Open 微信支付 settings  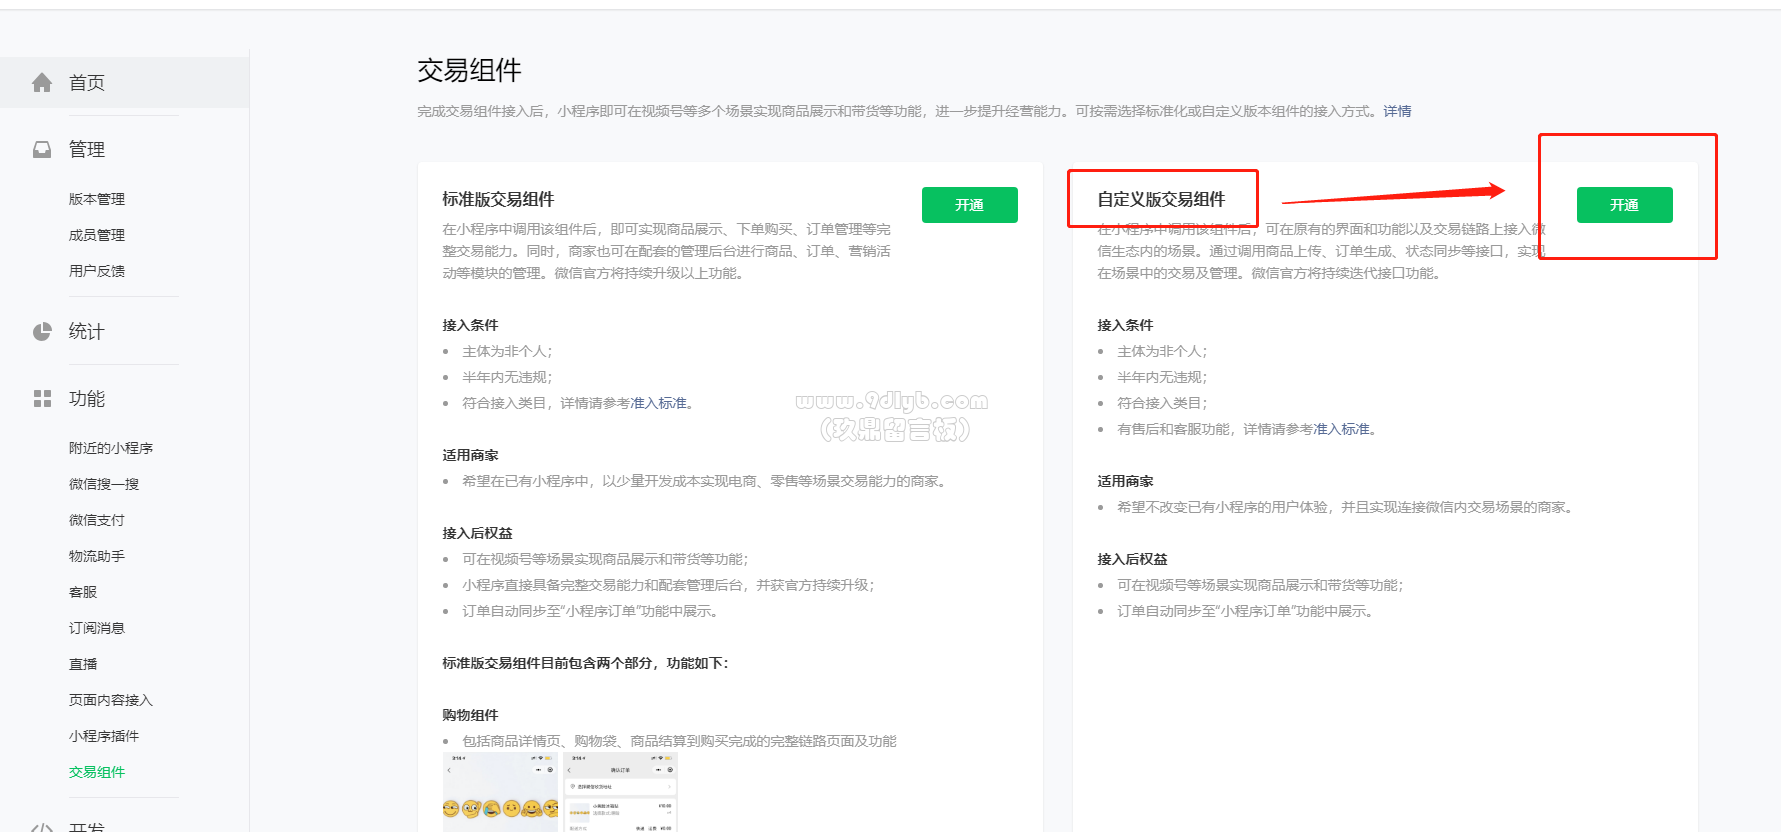tap(97, 520)
